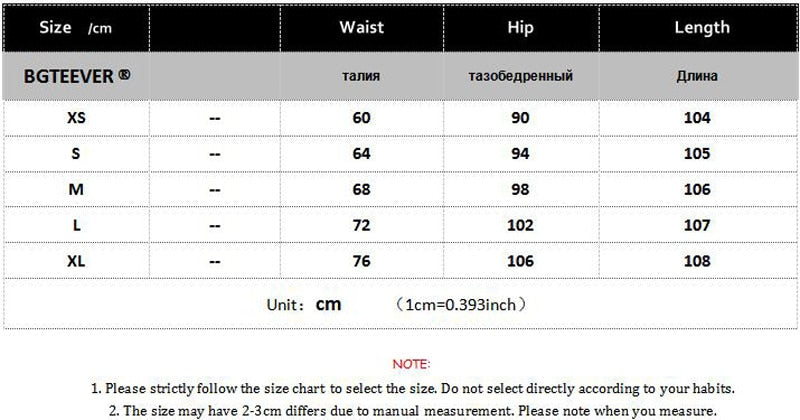This screenshot has width=800, height=420.
Task: Click the Hip column header
Action: tap(520, 28)
